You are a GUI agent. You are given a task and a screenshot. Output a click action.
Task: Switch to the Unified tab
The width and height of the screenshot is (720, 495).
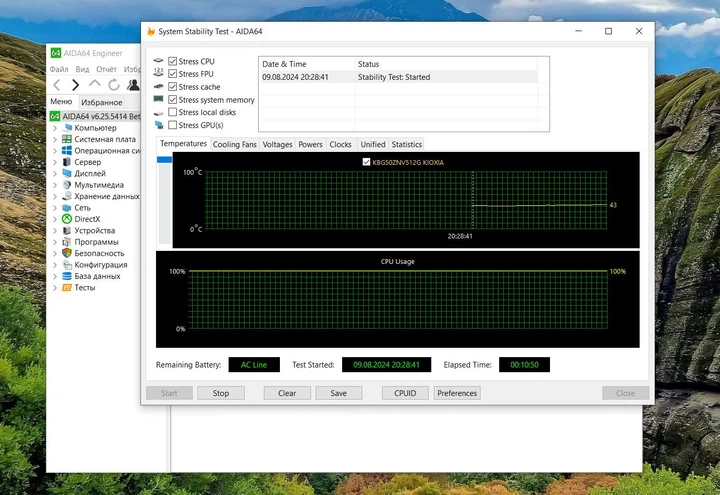pyautogui.click(x=373, y=144)
